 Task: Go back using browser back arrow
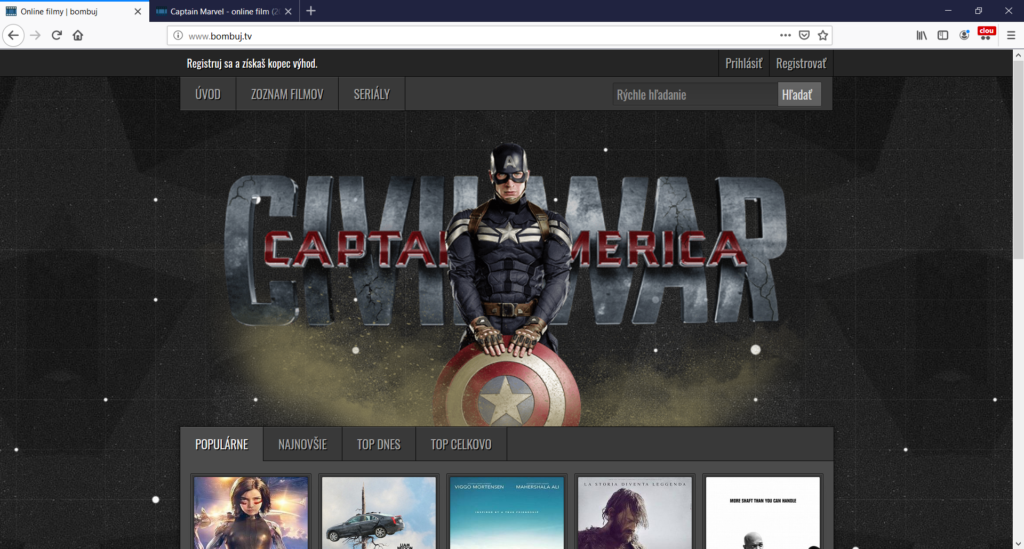click(13, 35)
